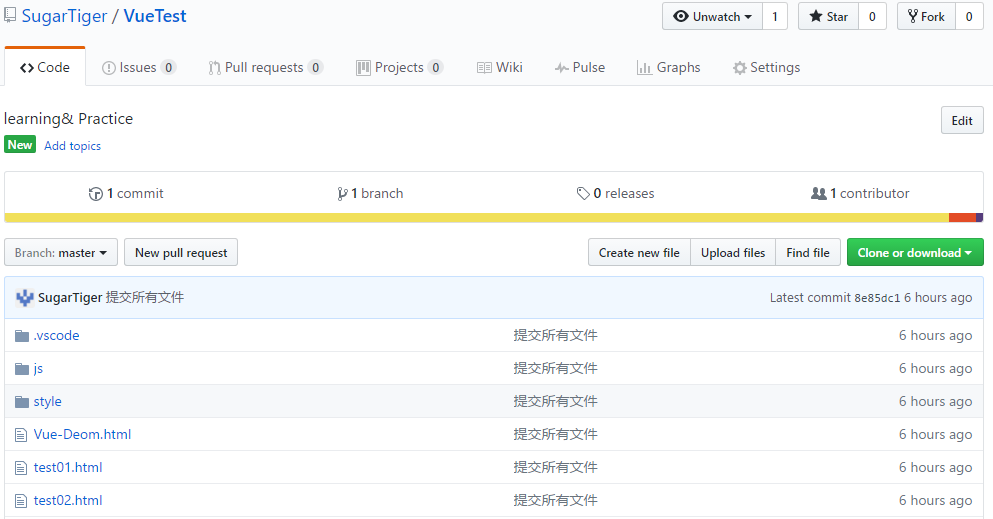Open the VueTest repository link
Screen dimensions: 993x519
coord(155,16)
